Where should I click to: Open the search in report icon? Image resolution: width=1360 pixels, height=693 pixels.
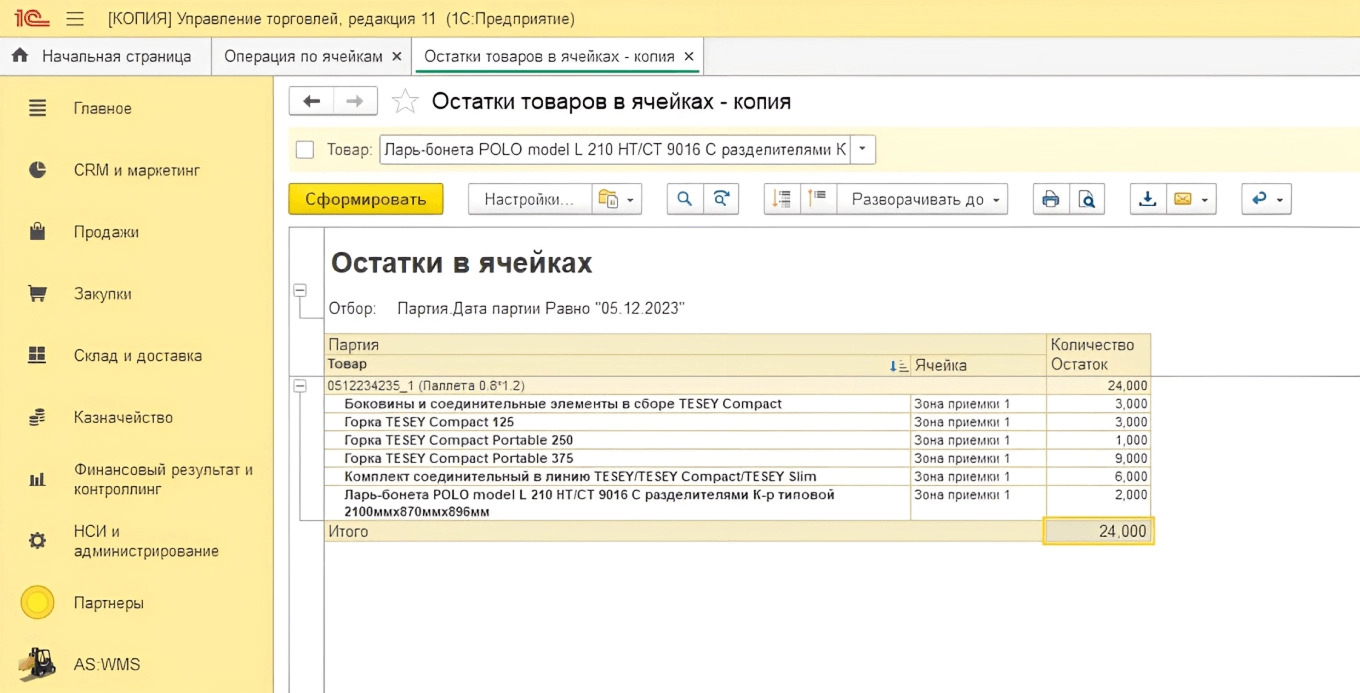(x=685, y=198)
